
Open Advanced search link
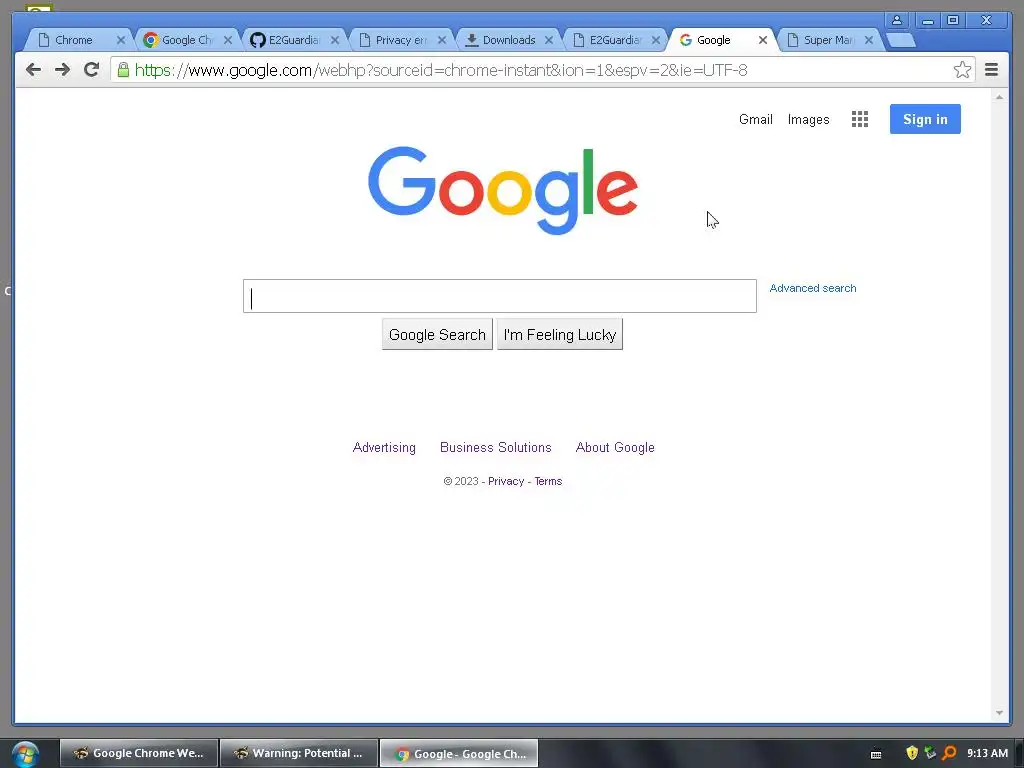pyautogui.click(x=812, y=288)
